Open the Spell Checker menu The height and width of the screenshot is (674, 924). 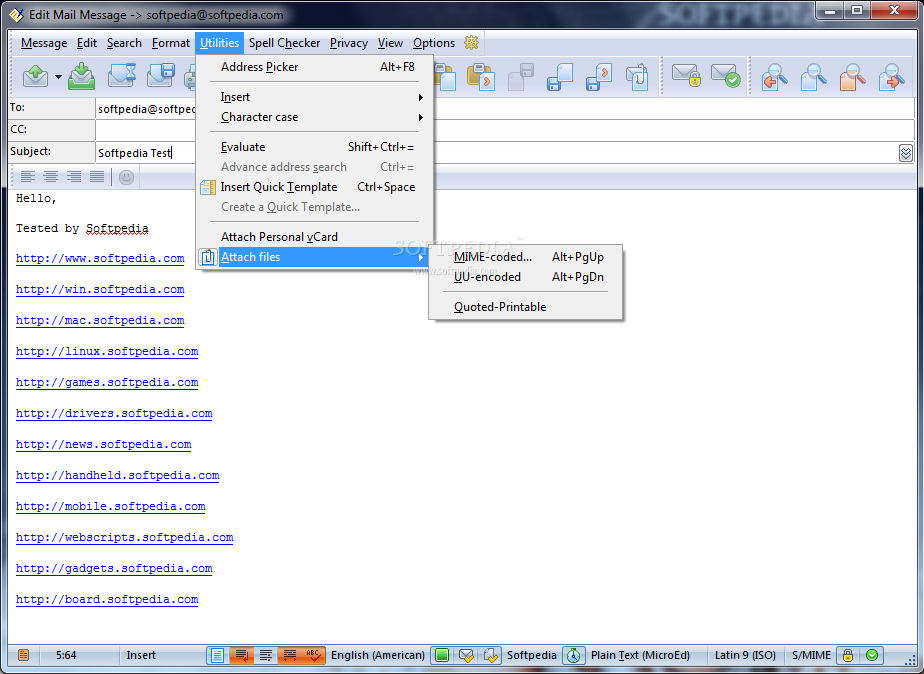[x=284, y=43]
